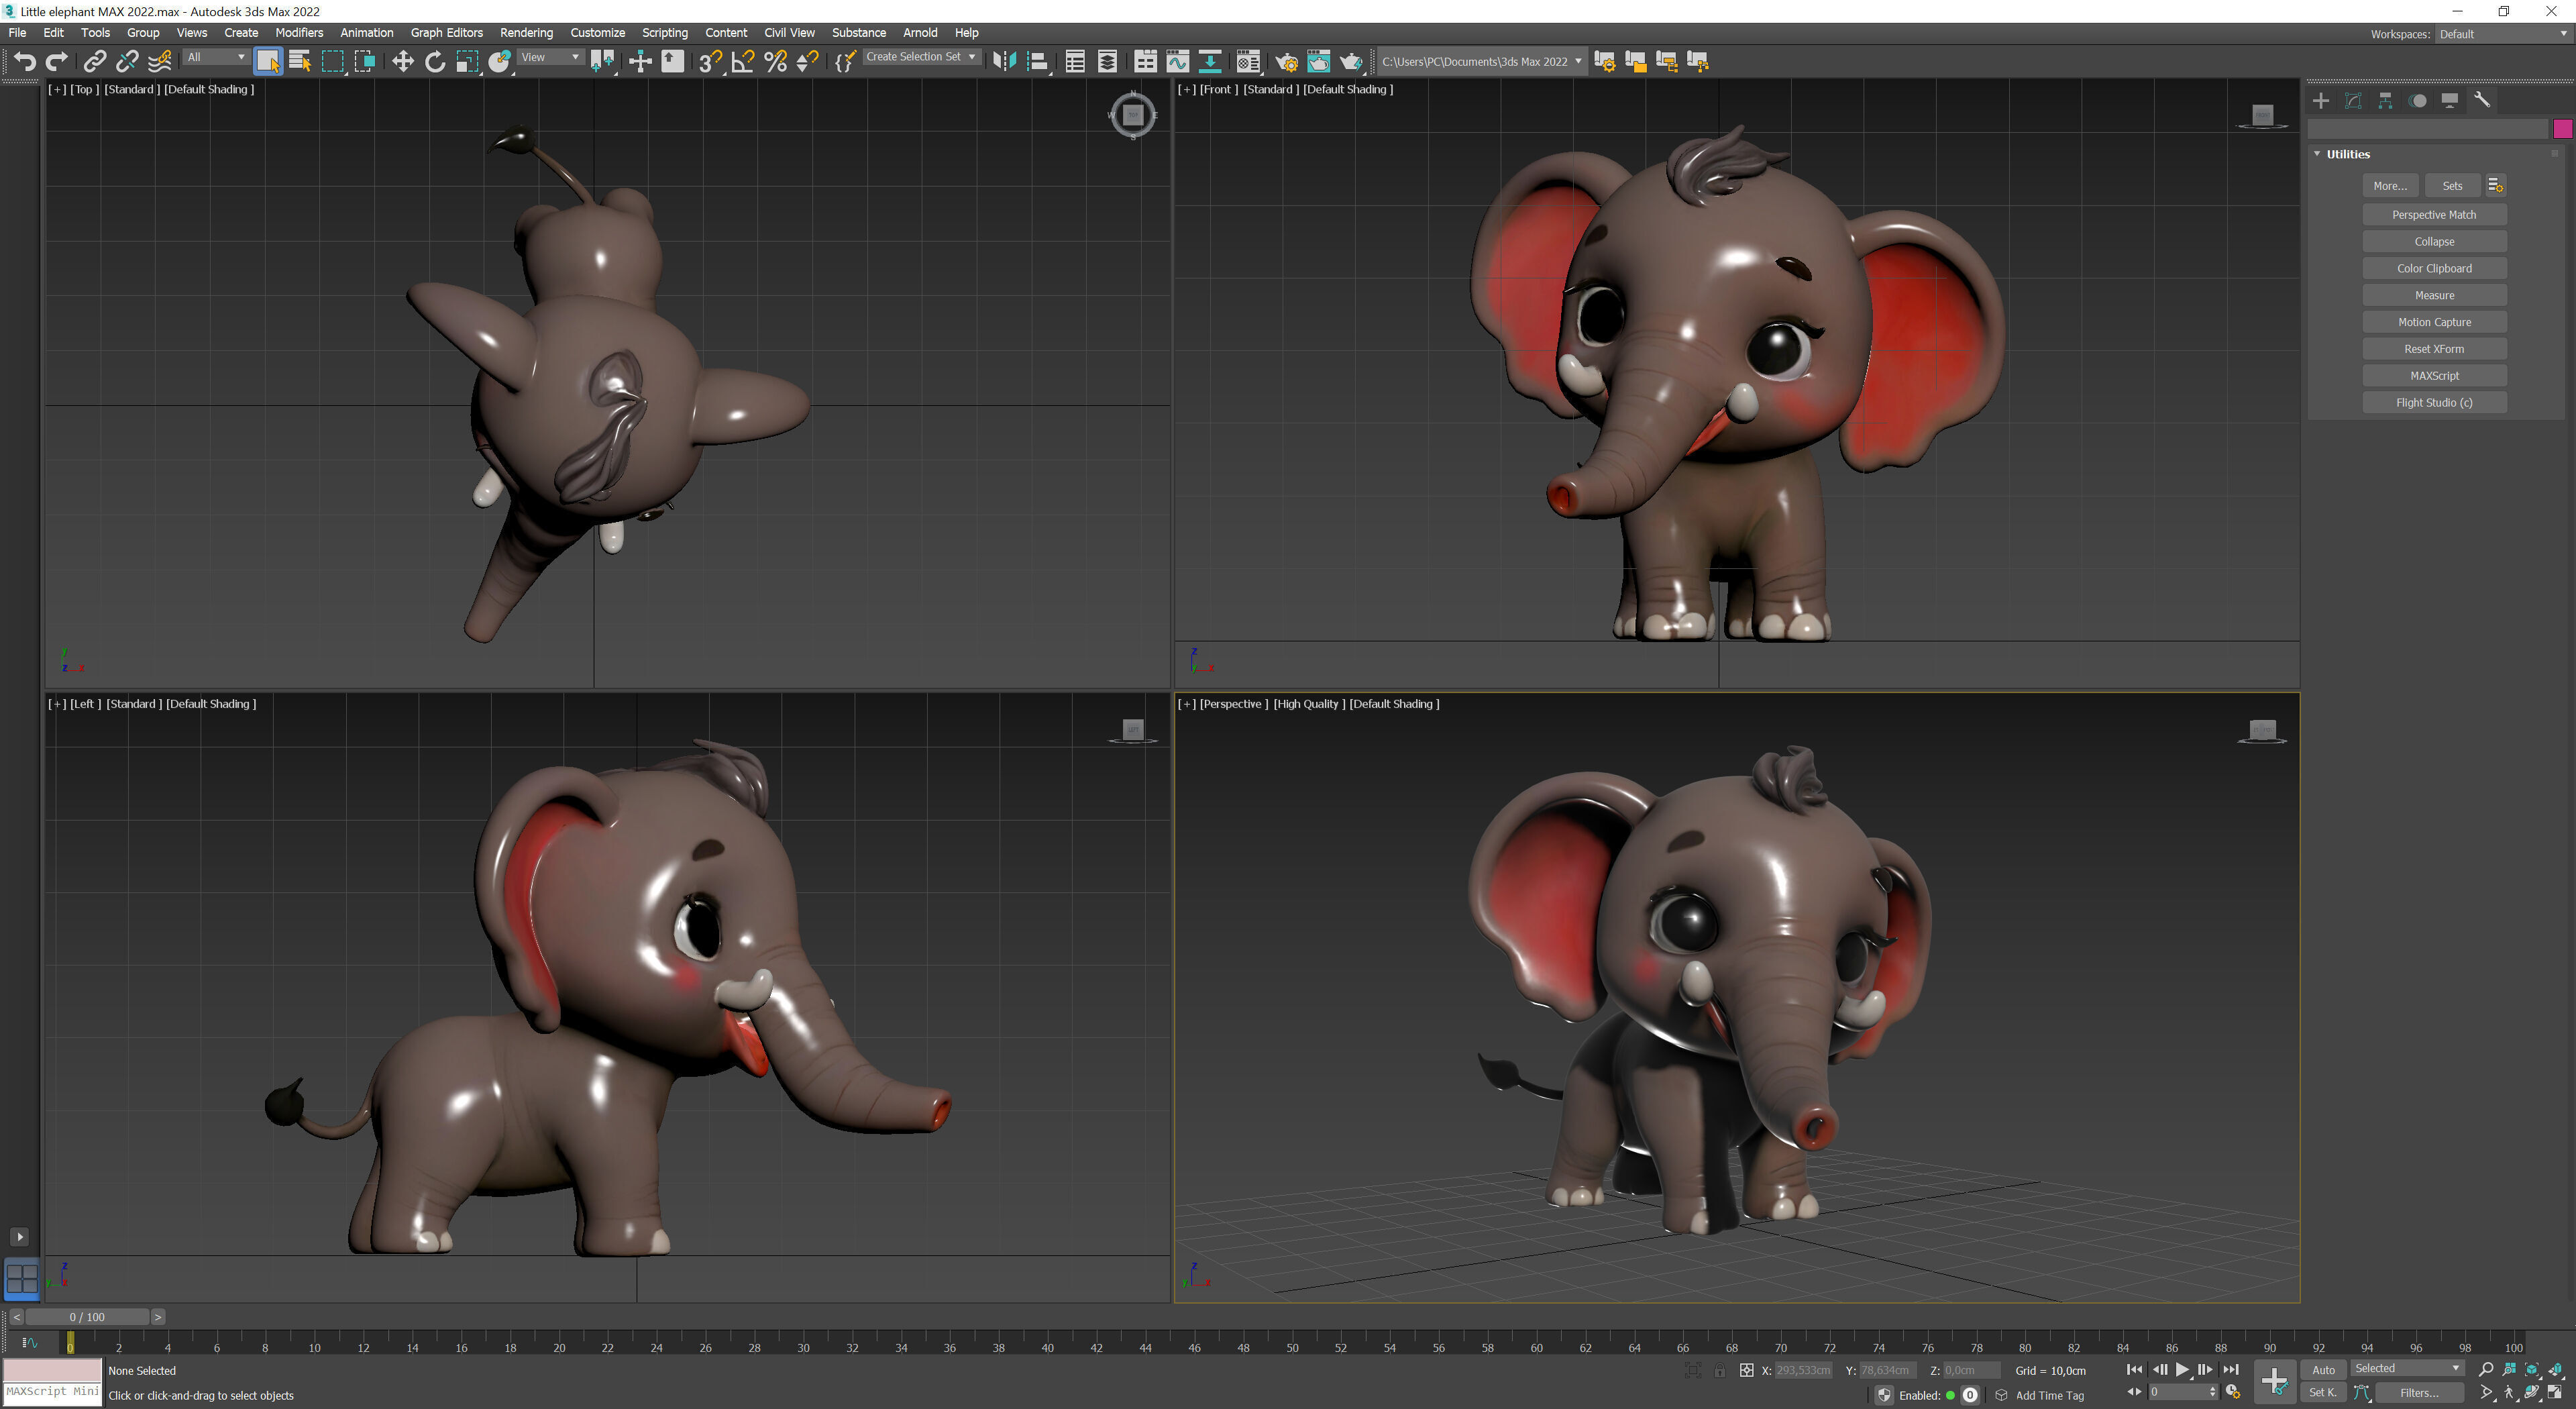This screenshot has height=1409, width=2576.
Task: Open the Rendering menu
Action: pos(526,33)
